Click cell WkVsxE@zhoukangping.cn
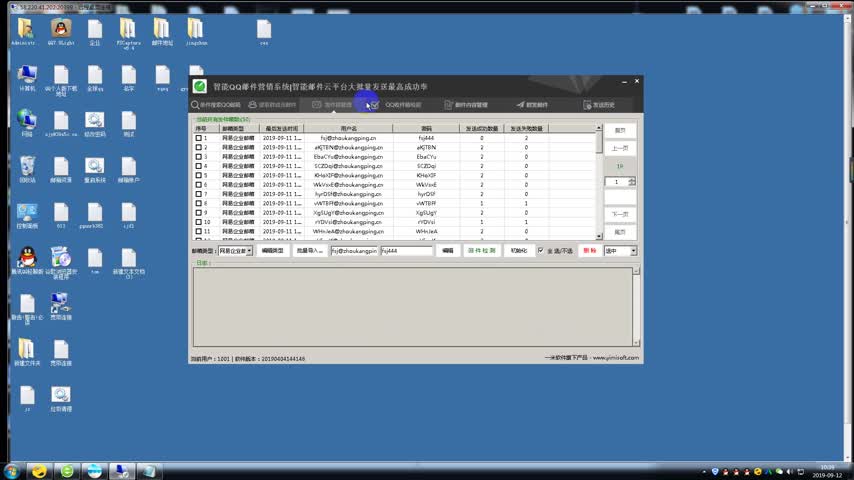The height and width of the screenshot is (480, 854). pos(349,185)
